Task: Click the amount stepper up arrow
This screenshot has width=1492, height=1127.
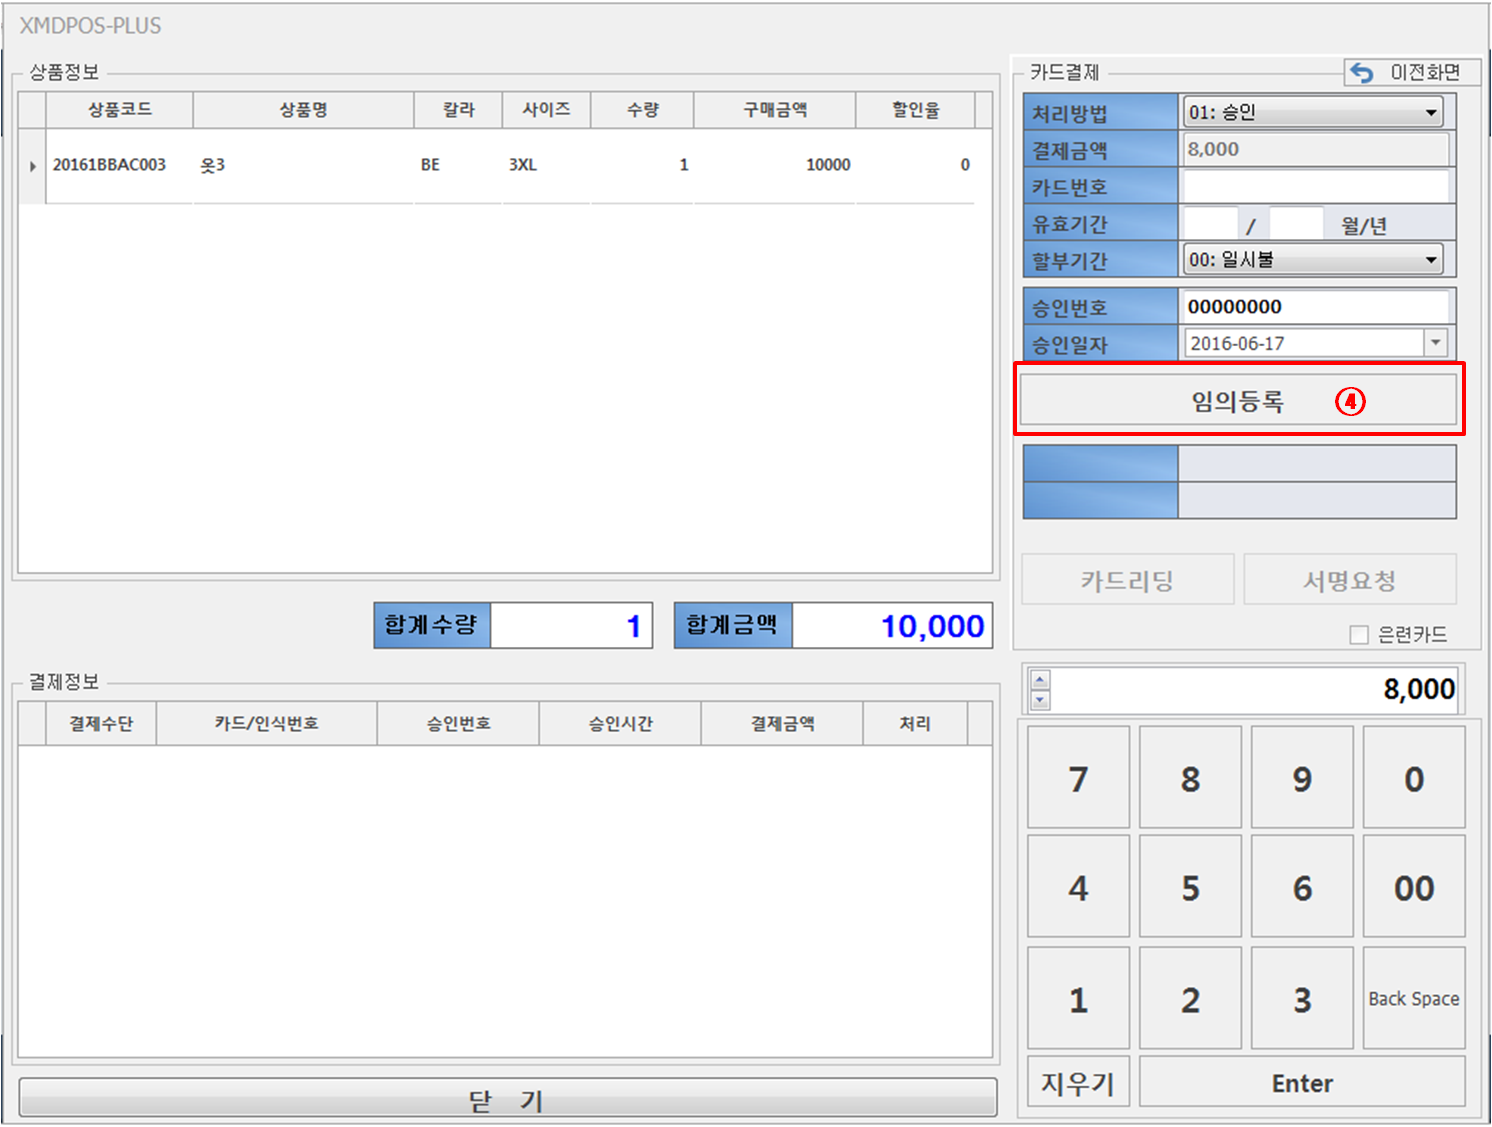Action: [1040, 680]
